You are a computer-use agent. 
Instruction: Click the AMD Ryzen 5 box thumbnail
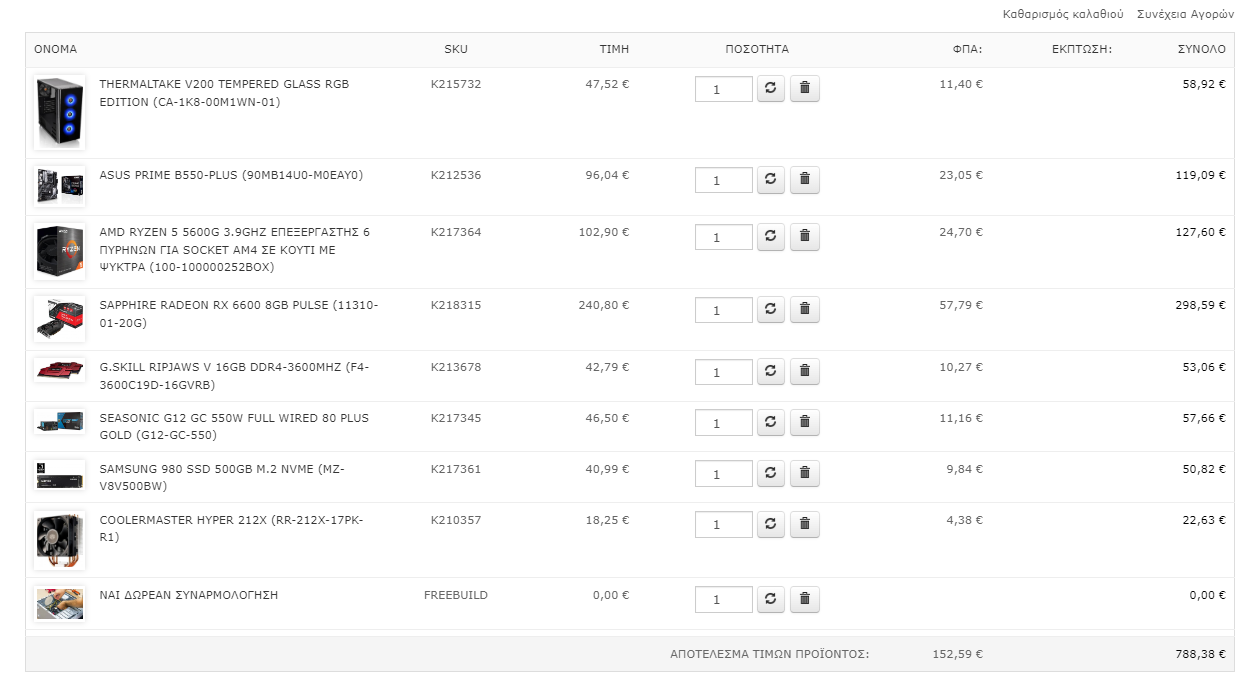pyautogui.click(x=59, y=251)
